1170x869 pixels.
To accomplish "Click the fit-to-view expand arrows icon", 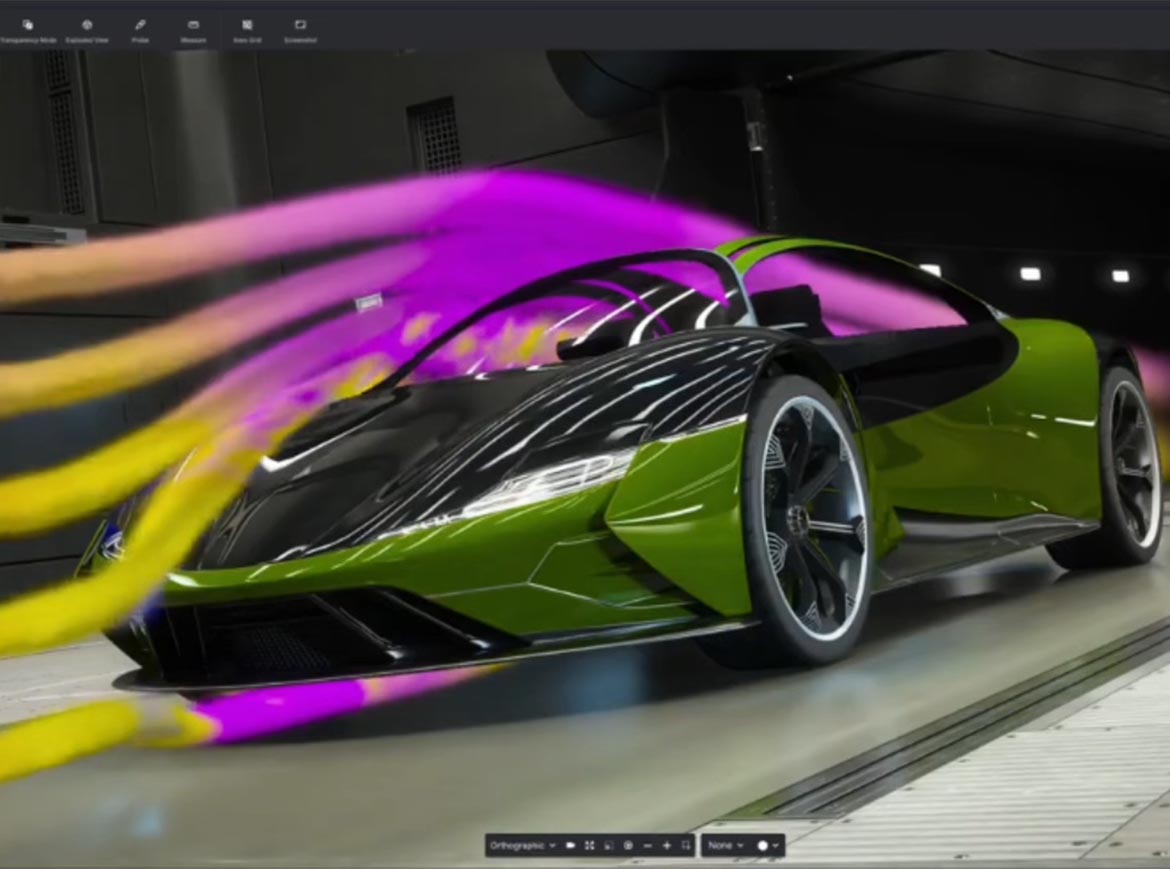I will pyautogui.click(x=589, y=845).
